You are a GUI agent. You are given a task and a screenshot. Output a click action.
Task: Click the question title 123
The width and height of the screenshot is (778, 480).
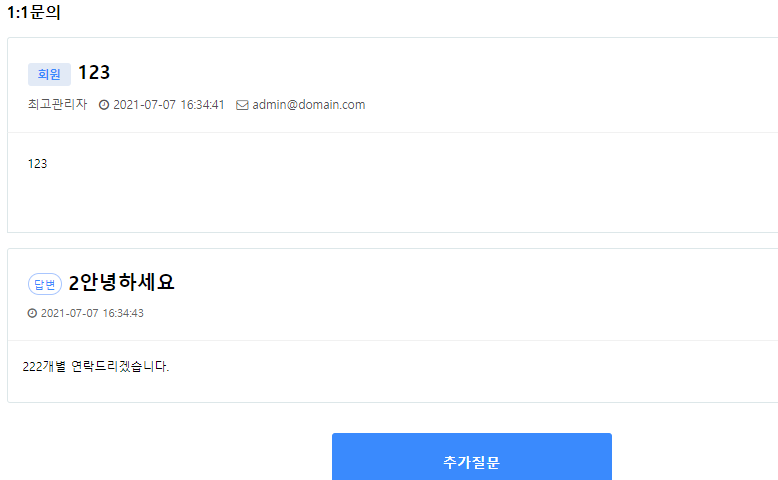(94, 72)
